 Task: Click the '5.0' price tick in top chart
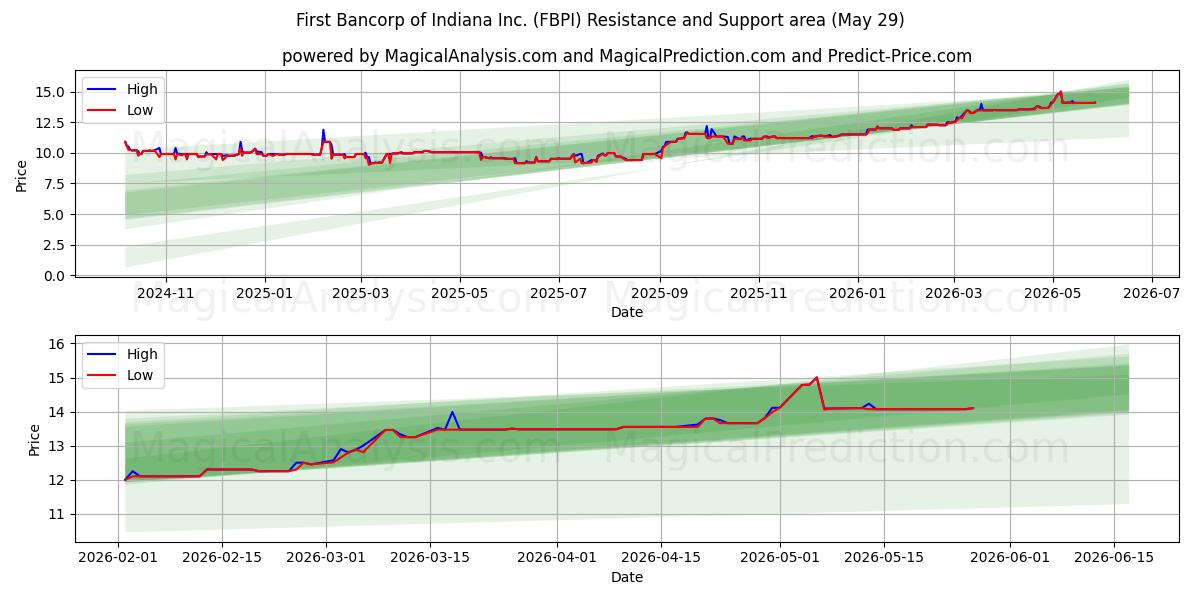click(x=56, y=215)
